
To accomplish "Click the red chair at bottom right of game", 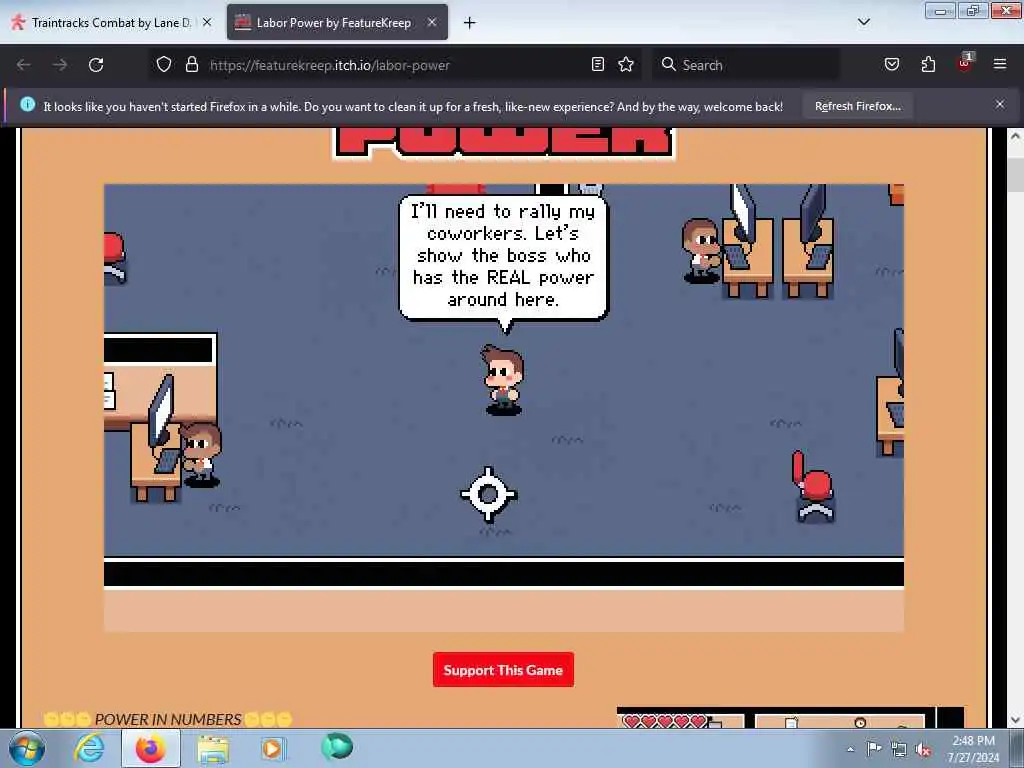I will tap(812, 485).
